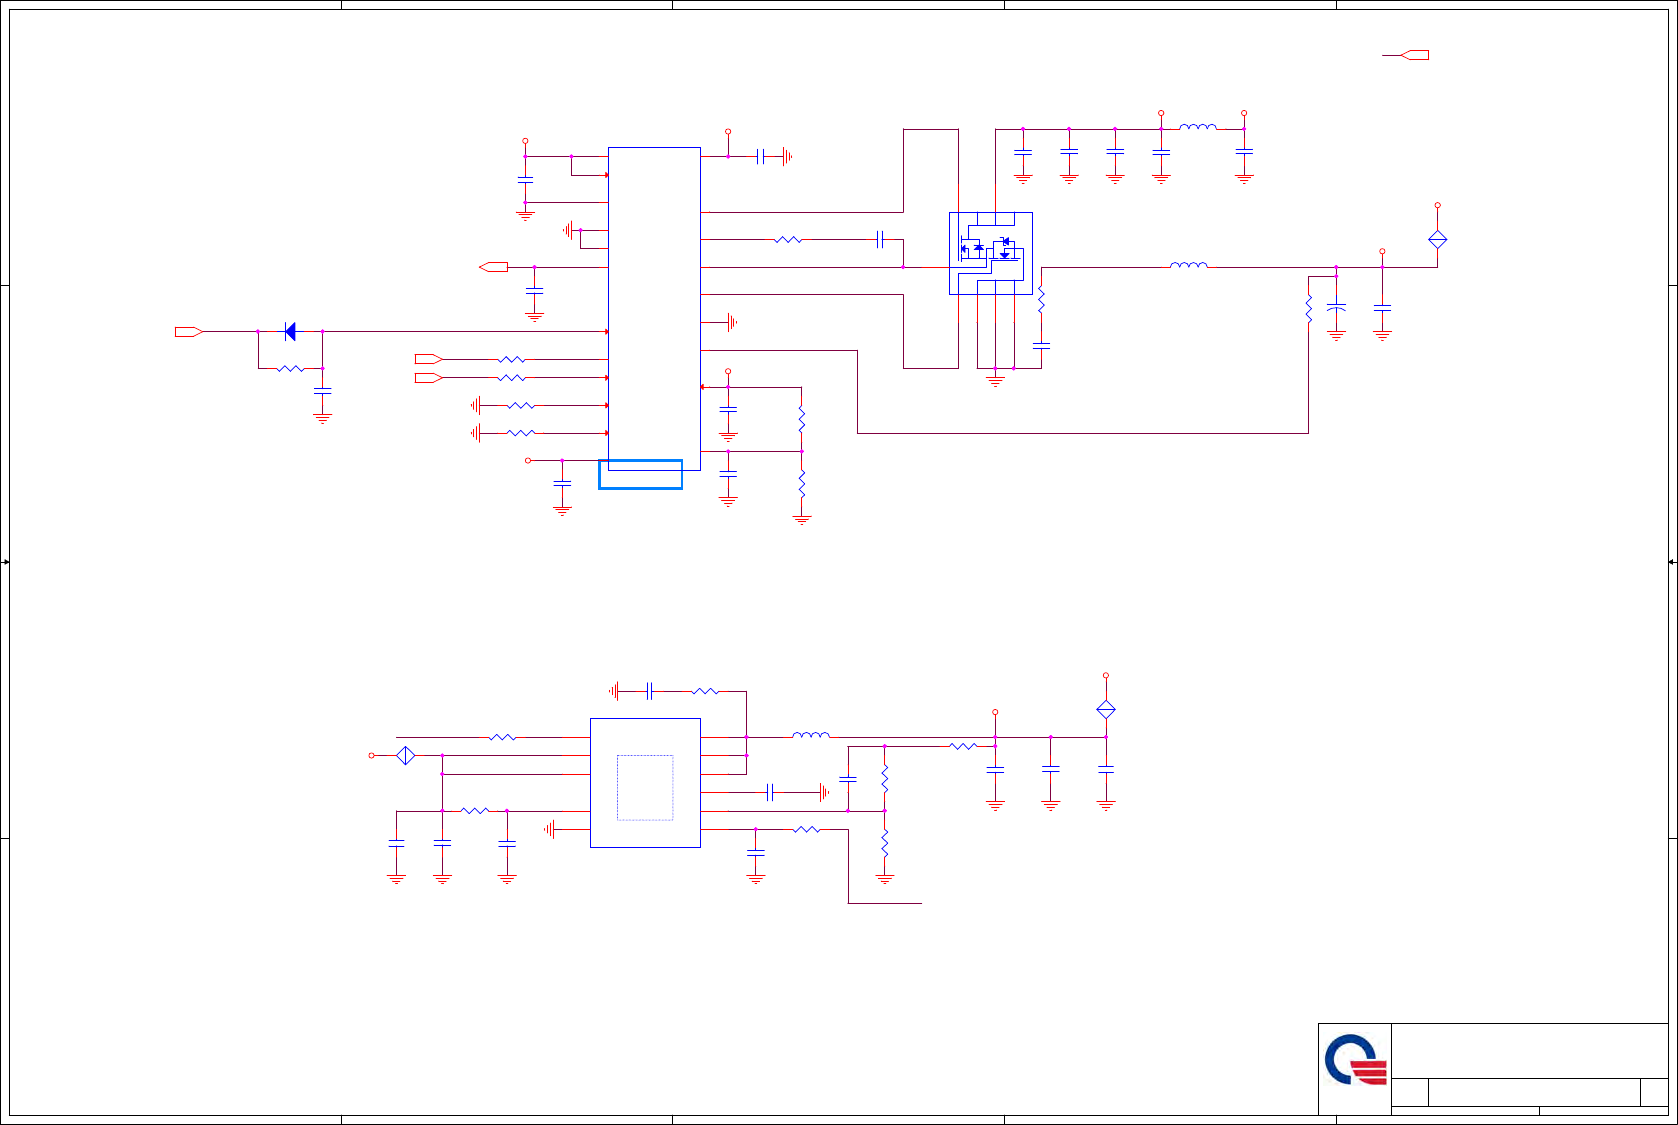Select the resistor wired in parallel with the diode

point(290,369)
